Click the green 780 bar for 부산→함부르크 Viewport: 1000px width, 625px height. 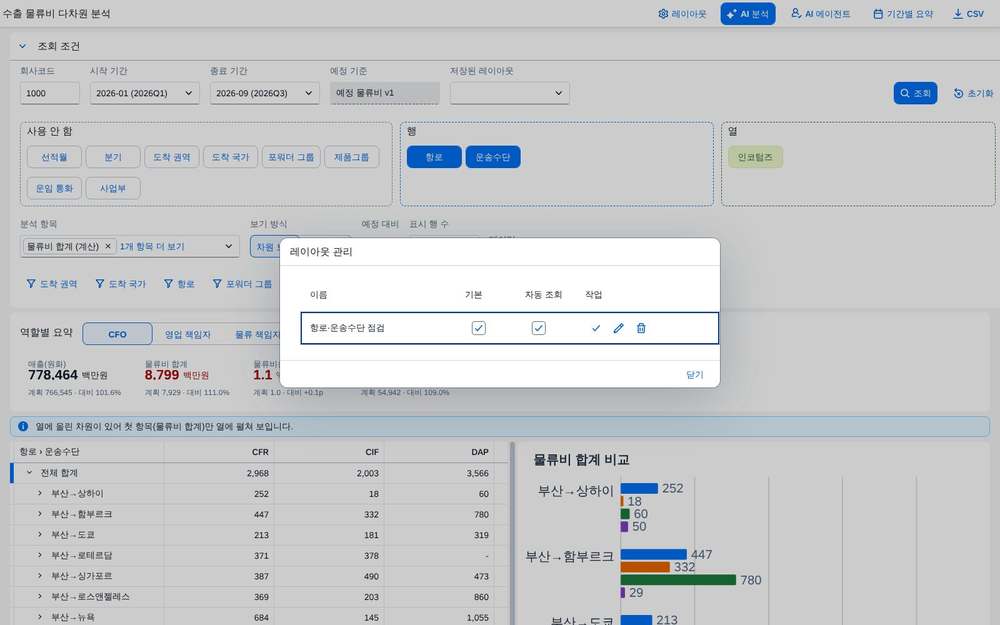(x=678, y=580)
